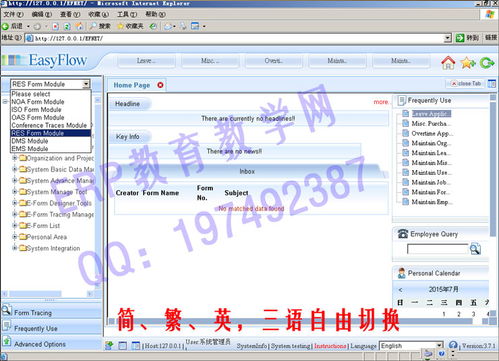Expand the Personal Area folder

coord(15,237)
